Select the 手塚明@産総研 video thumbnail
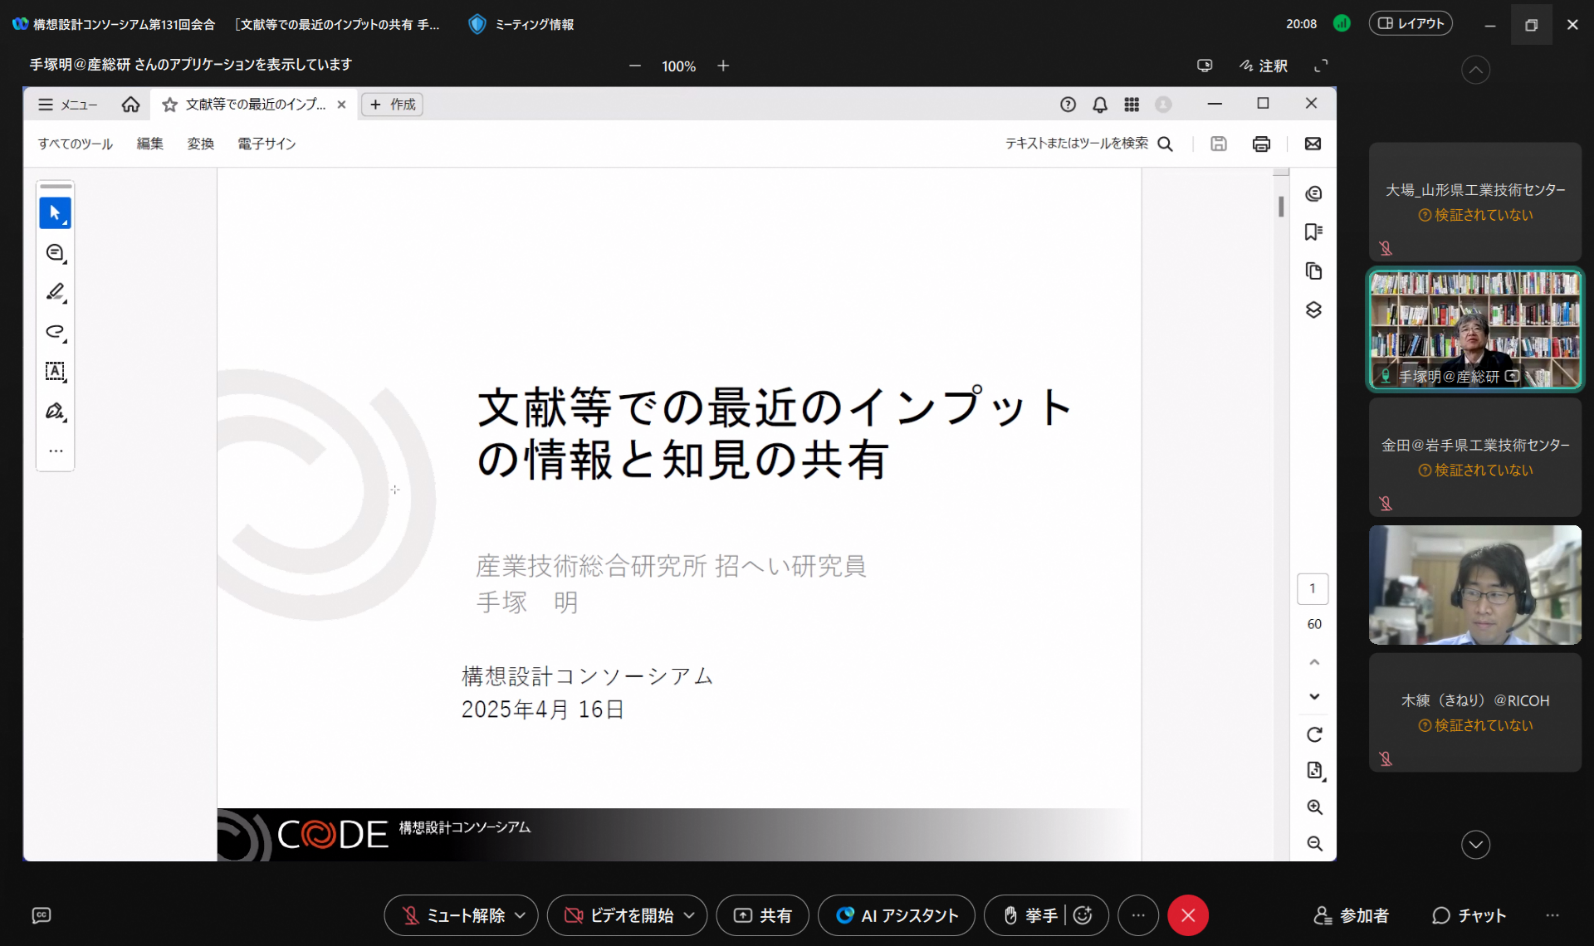 coord(1475,329)
